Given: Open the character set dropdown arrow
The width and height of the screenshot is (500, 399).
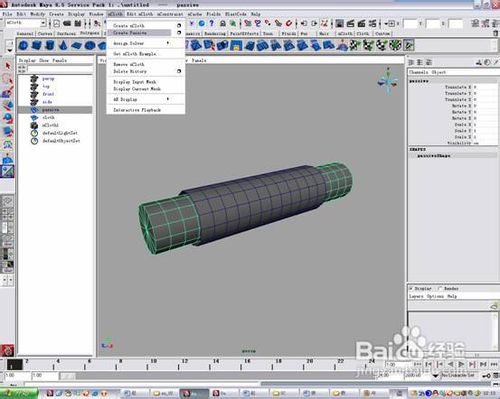Looking at the screenshot, I should (x=436, y=376).
